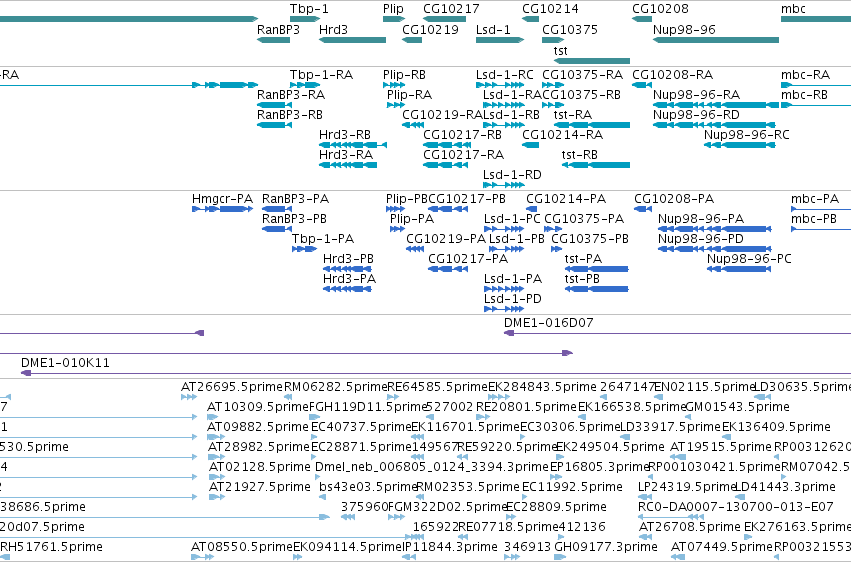
Task: Select transcript Hrd3-RA
Action: click(348, 164)
